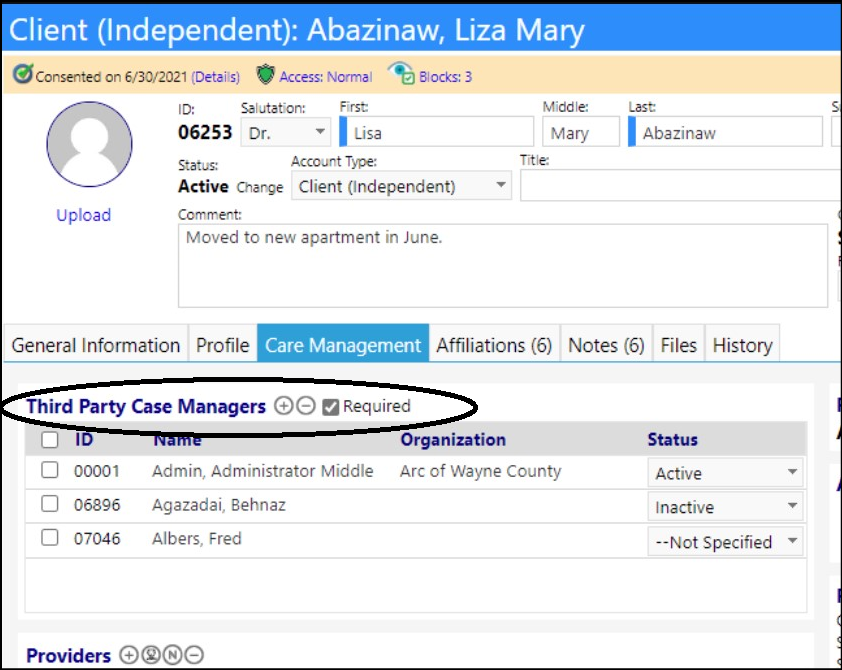Screen dimensions: 842x670
Task: Click the First name field containing Lisa
Action: (437, 132)
